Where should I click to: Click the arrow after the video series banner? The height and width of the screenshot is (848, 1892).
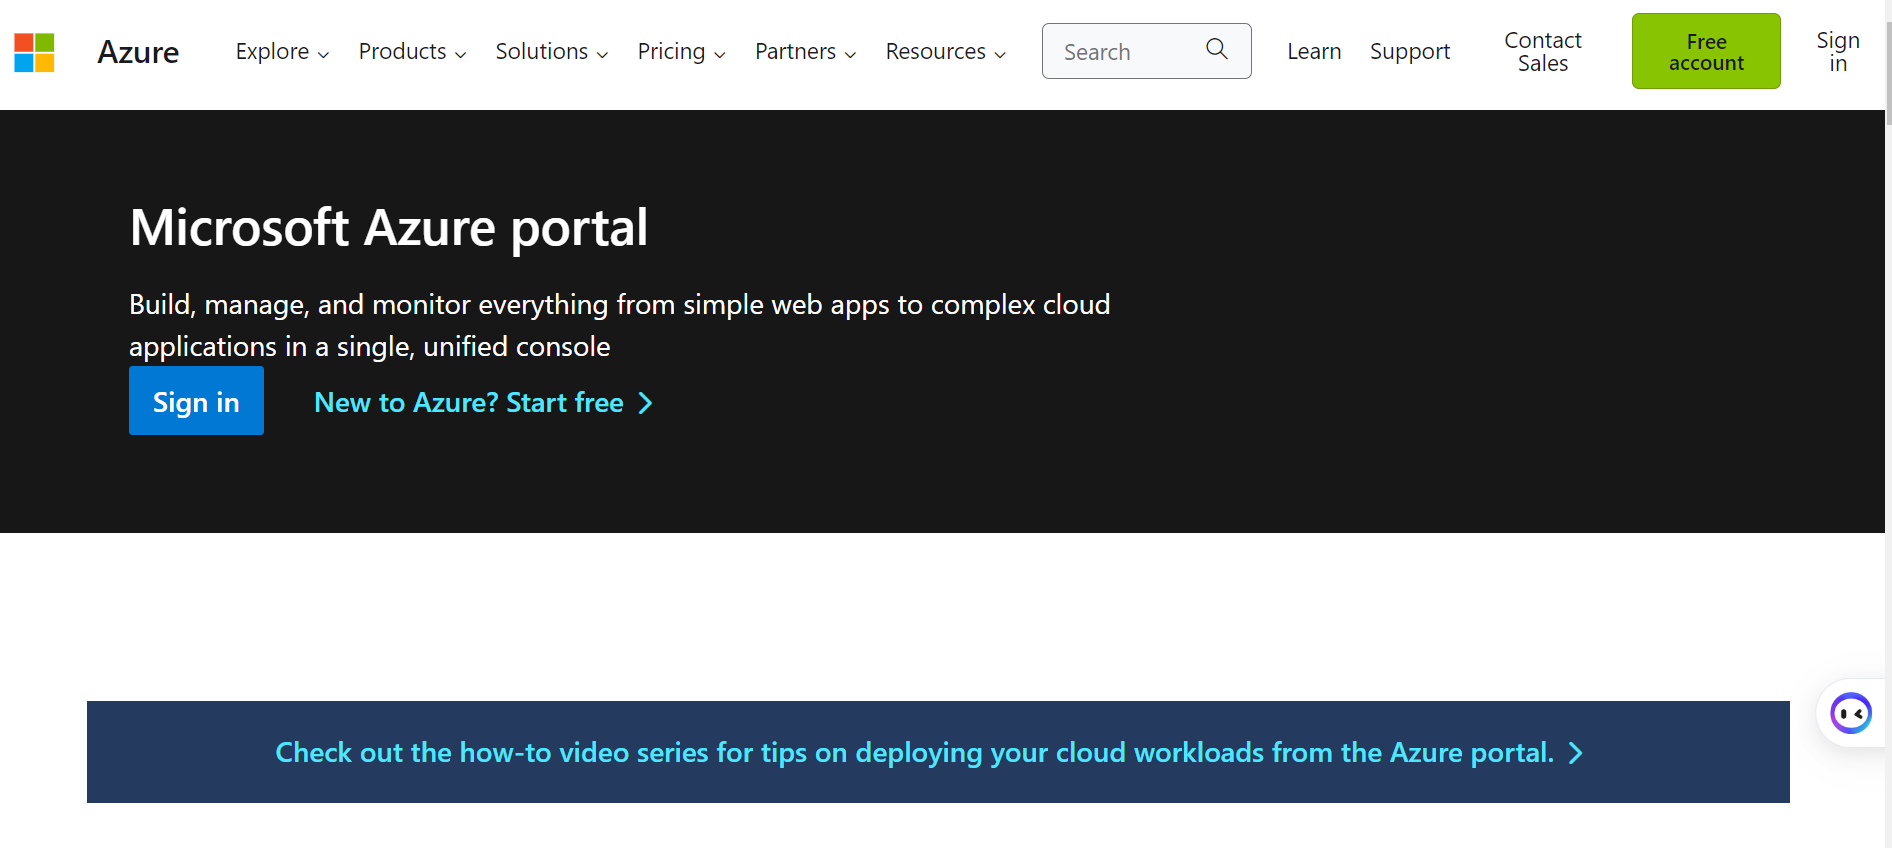click(x=1576, y=753)
